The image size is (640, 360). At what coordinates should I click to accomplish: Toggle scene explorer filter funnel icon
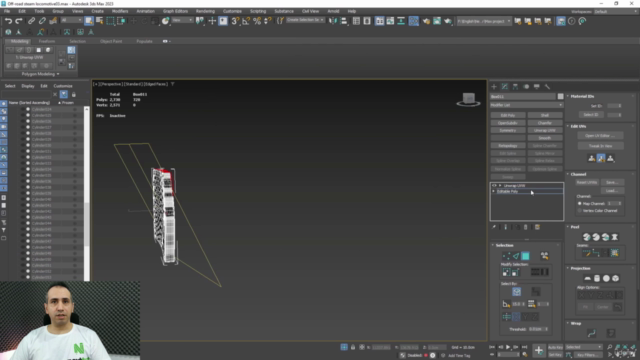coord(64,94)
